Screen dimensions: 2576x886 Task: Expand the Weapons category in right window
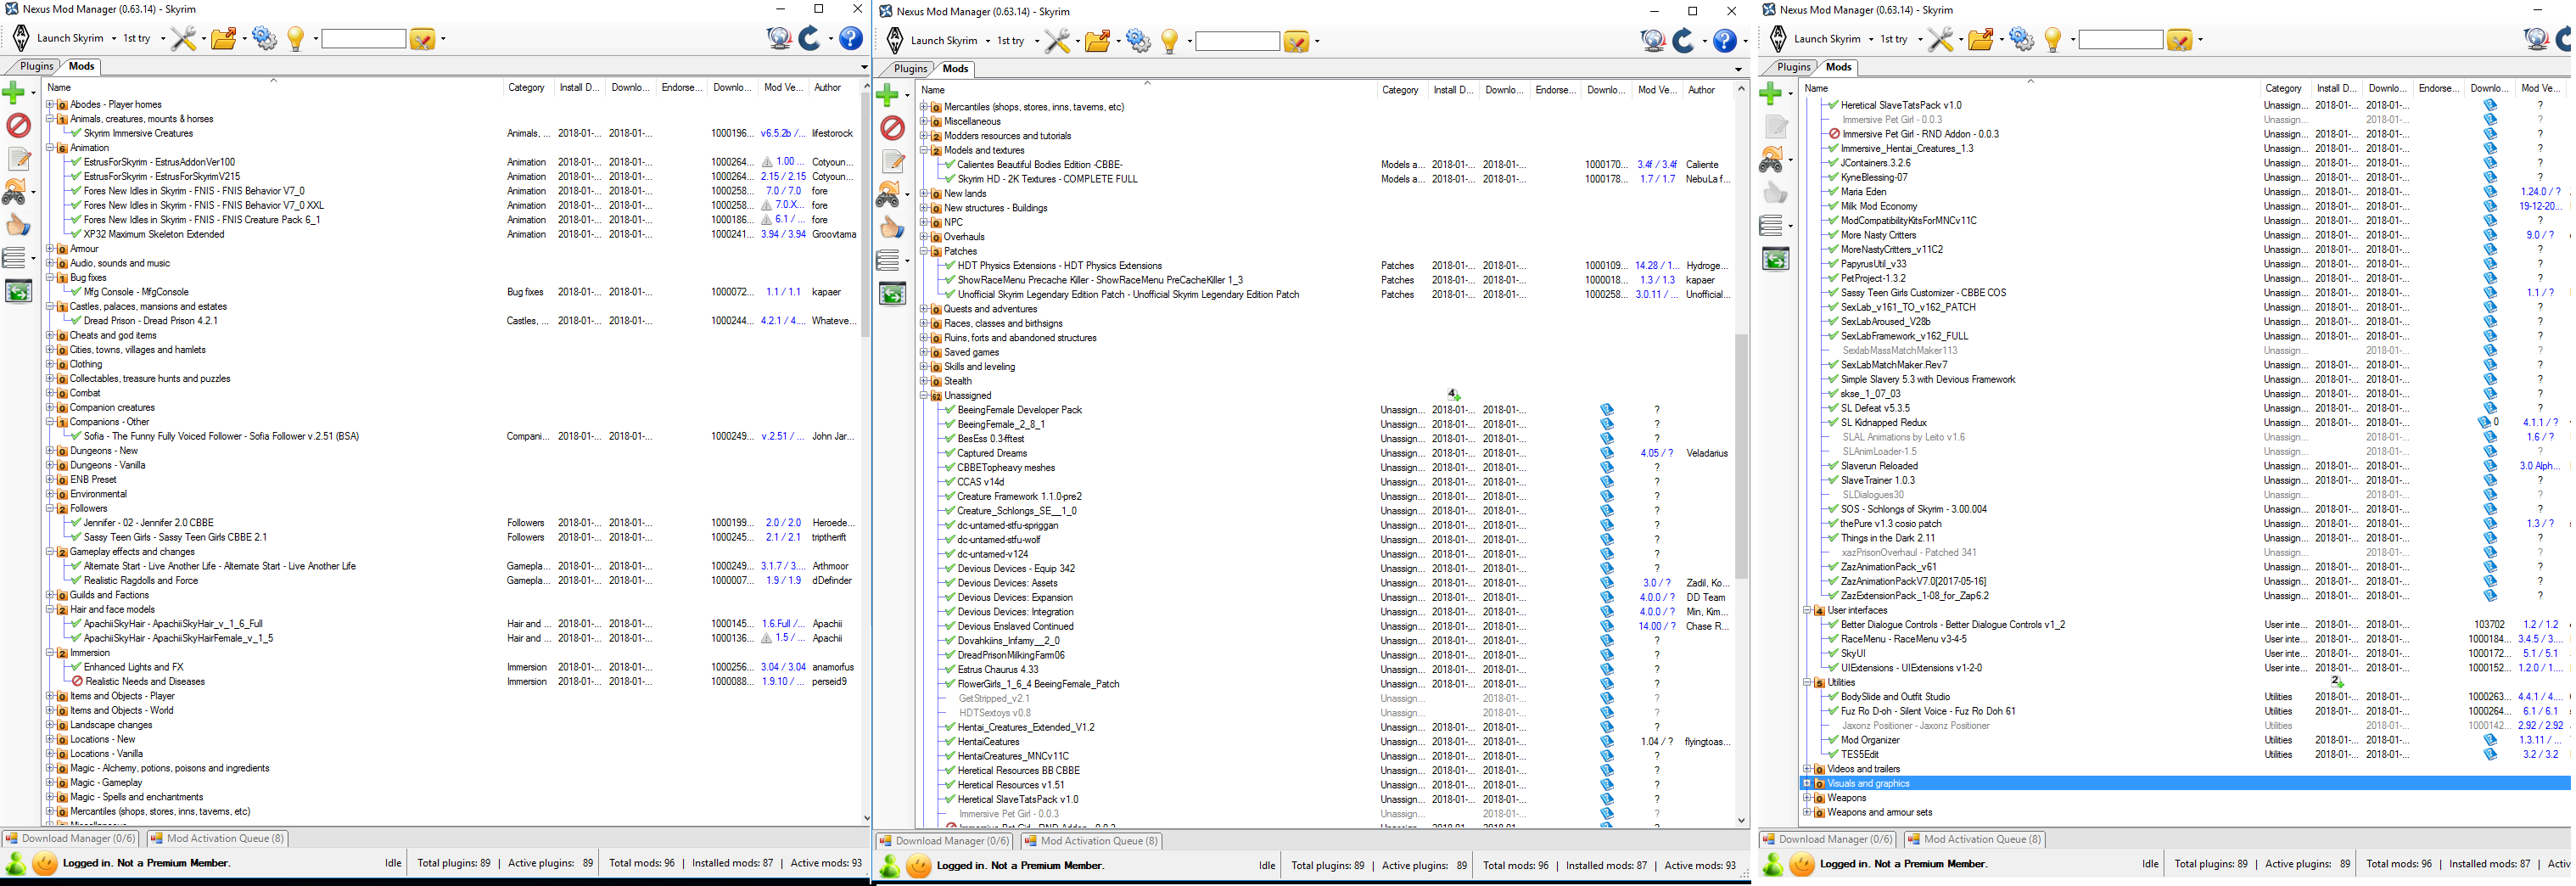tap(1808, 798)
